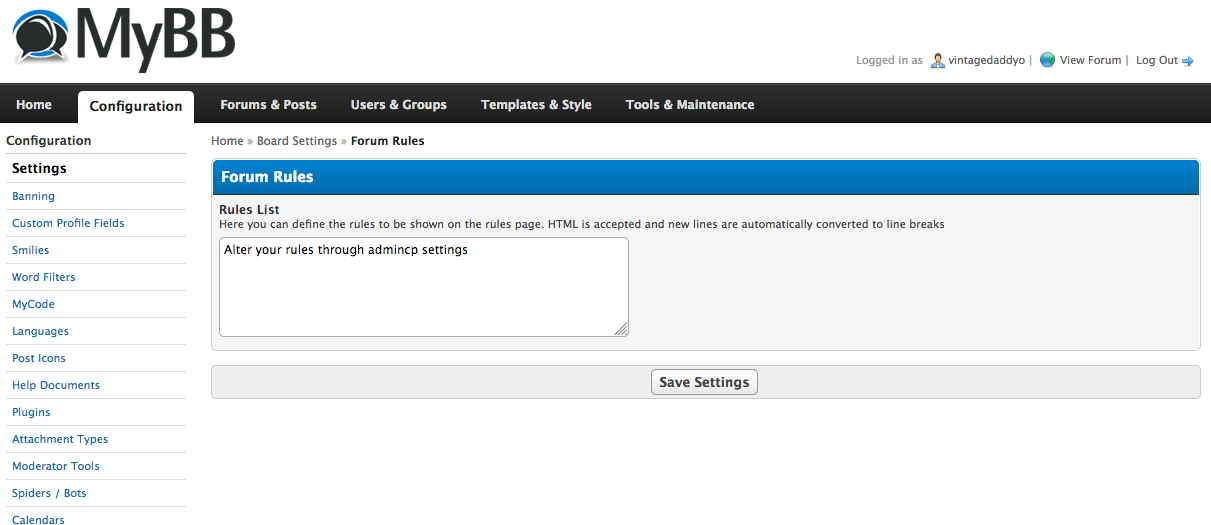Click the Forum Rules panel heading

pos(267,177)
